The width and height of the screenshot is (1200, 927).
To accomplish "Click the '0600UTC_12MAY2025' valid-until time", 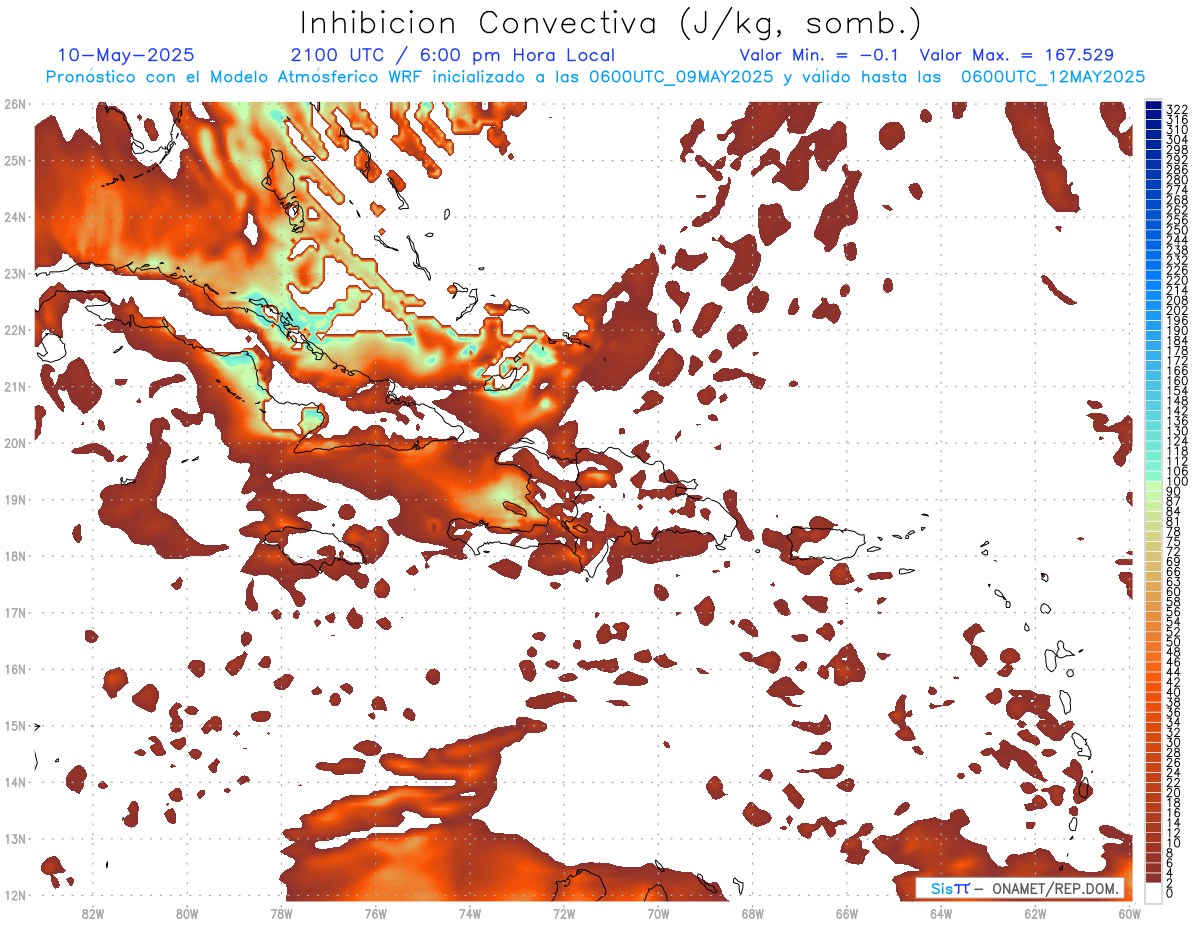I will [x=1053, y=77].
